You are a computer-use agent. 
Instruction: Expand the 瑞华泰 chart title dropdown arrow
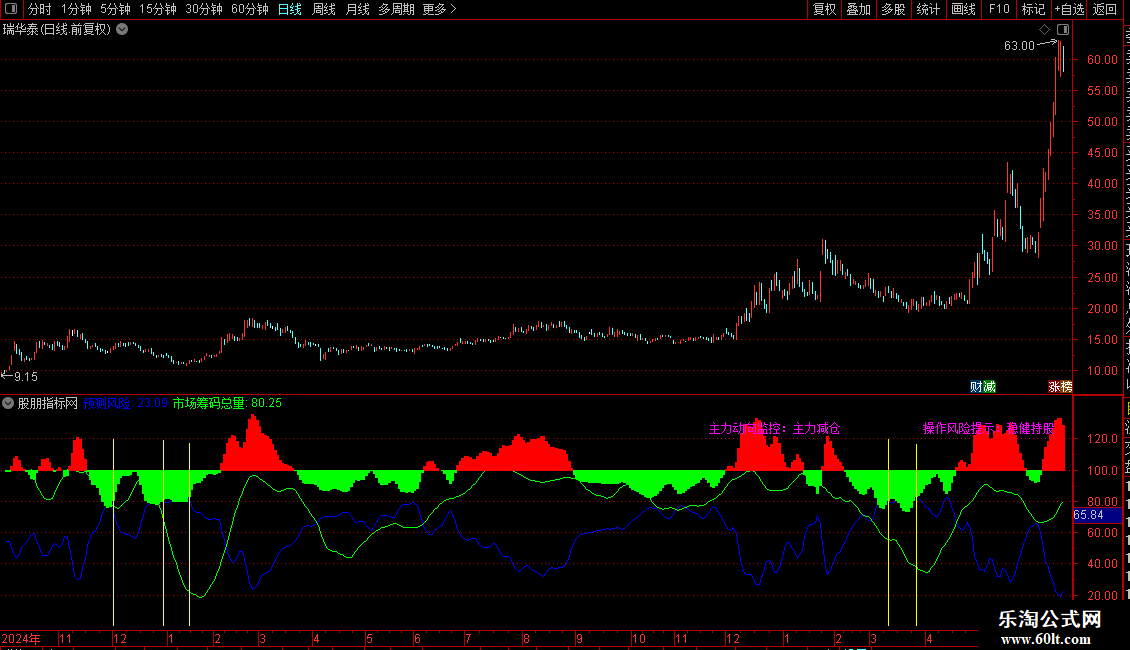click(123, 29)
